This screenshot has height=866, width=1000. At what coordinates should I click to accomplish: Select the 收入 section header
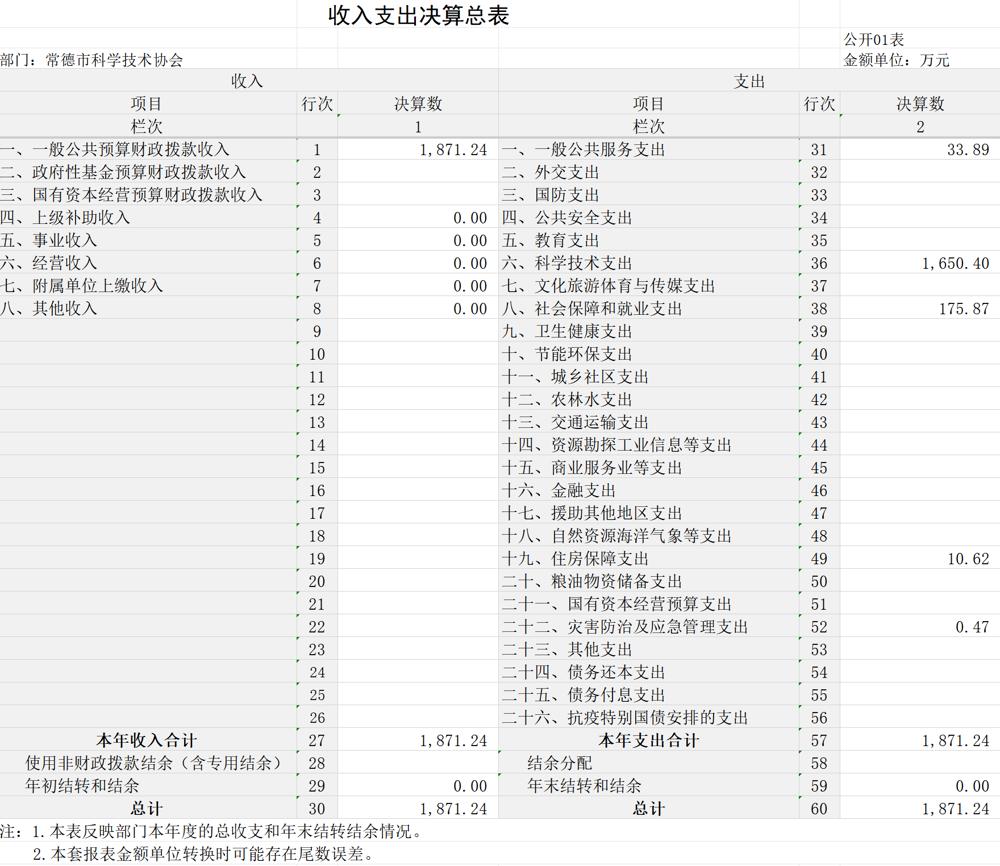247,81
